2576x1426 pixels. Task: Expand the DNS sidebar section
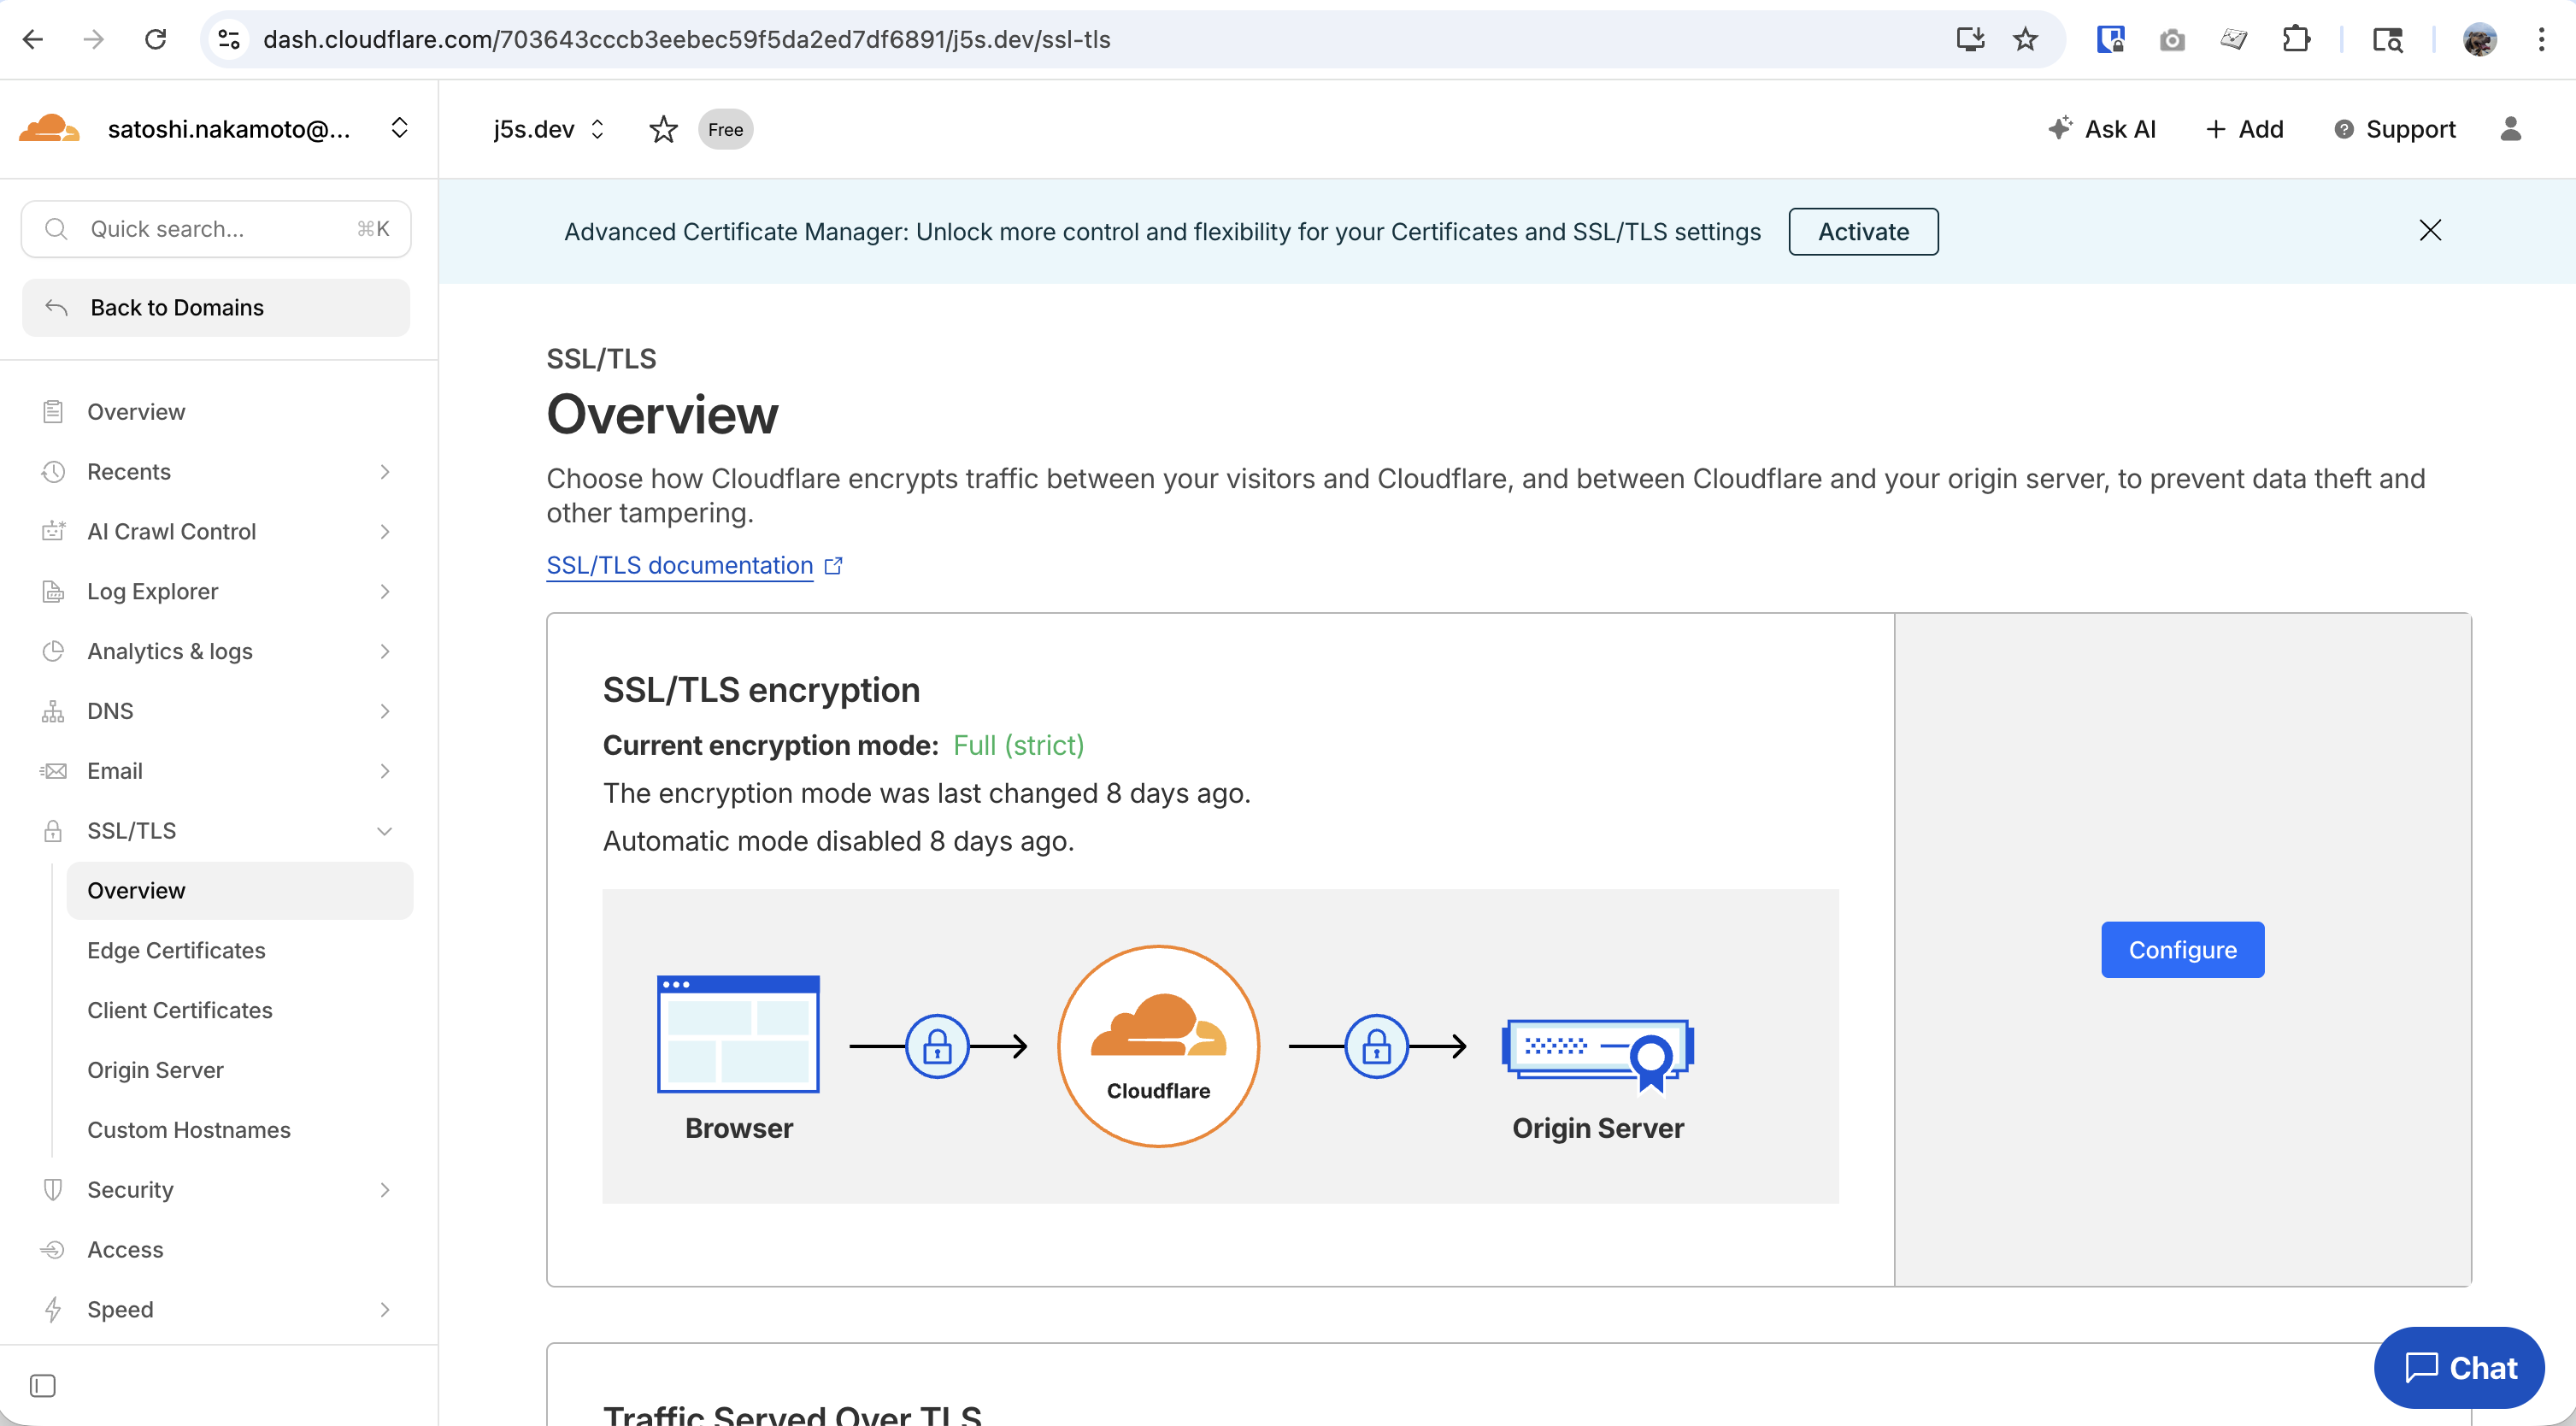click(384, 711)
